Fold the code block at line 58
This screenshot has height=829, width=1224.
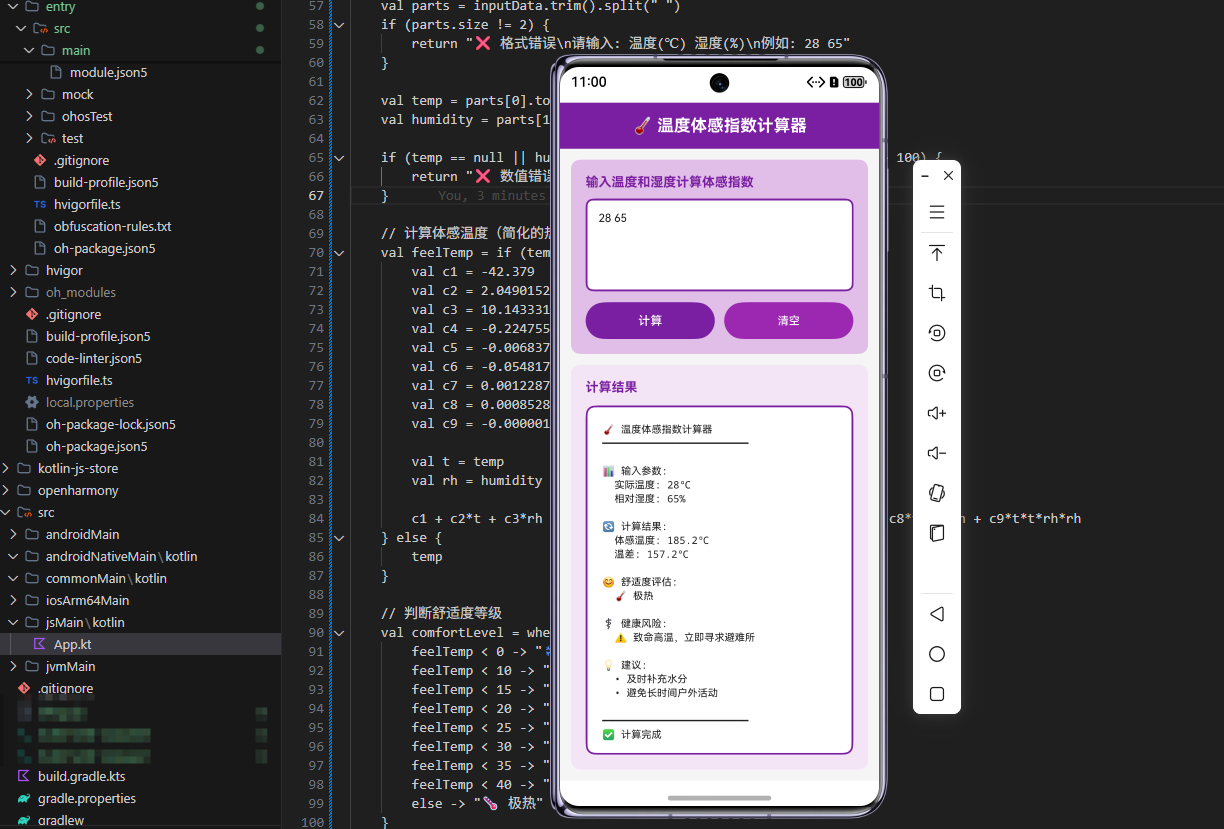[339, 25]
